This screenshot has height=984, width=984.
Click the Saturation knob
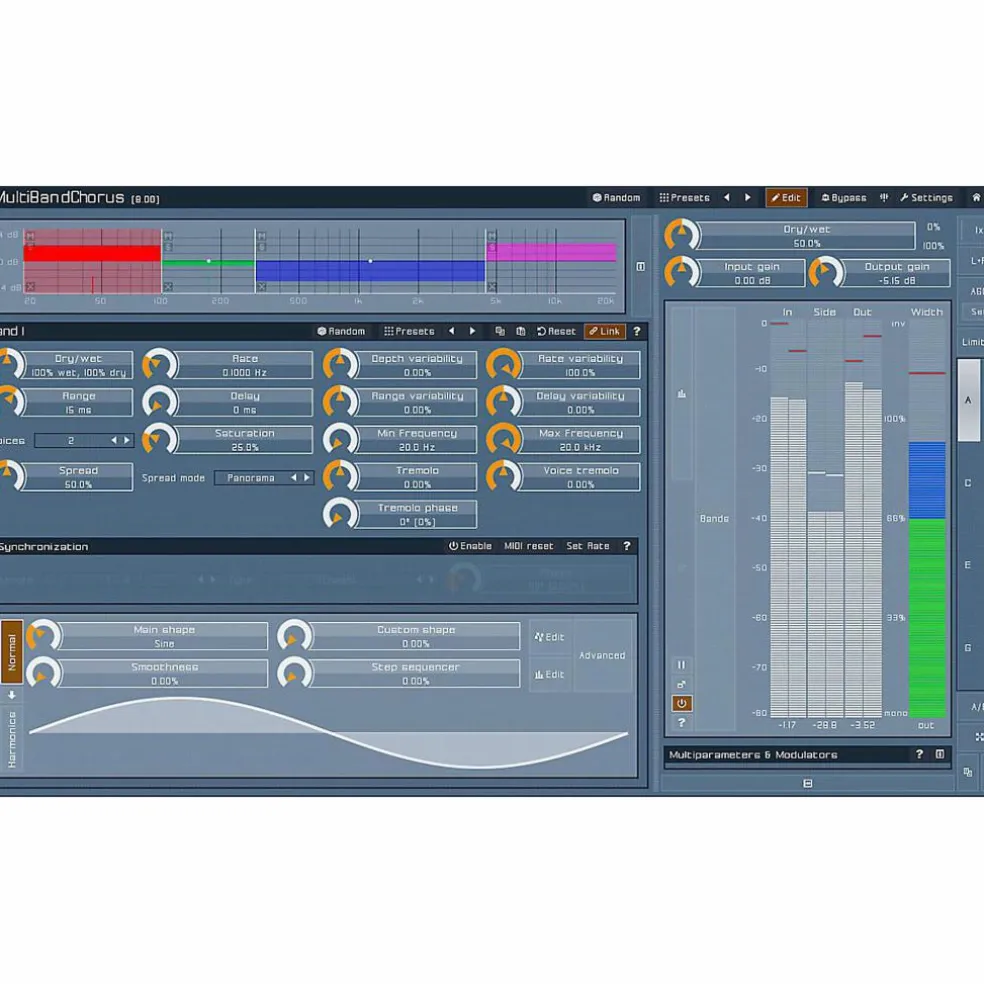(x=159, y=439)
